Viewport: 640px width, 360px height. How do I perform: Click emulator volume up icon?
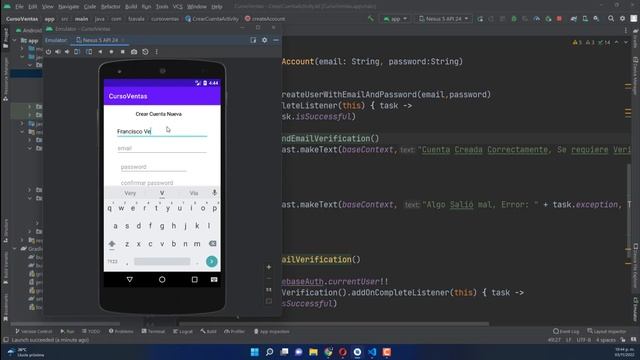pos(58,52)
